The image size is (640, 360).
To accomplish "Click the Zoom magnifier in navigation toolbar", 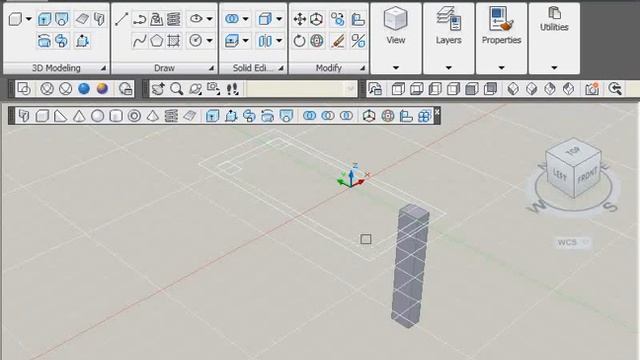I will [177, 89].
